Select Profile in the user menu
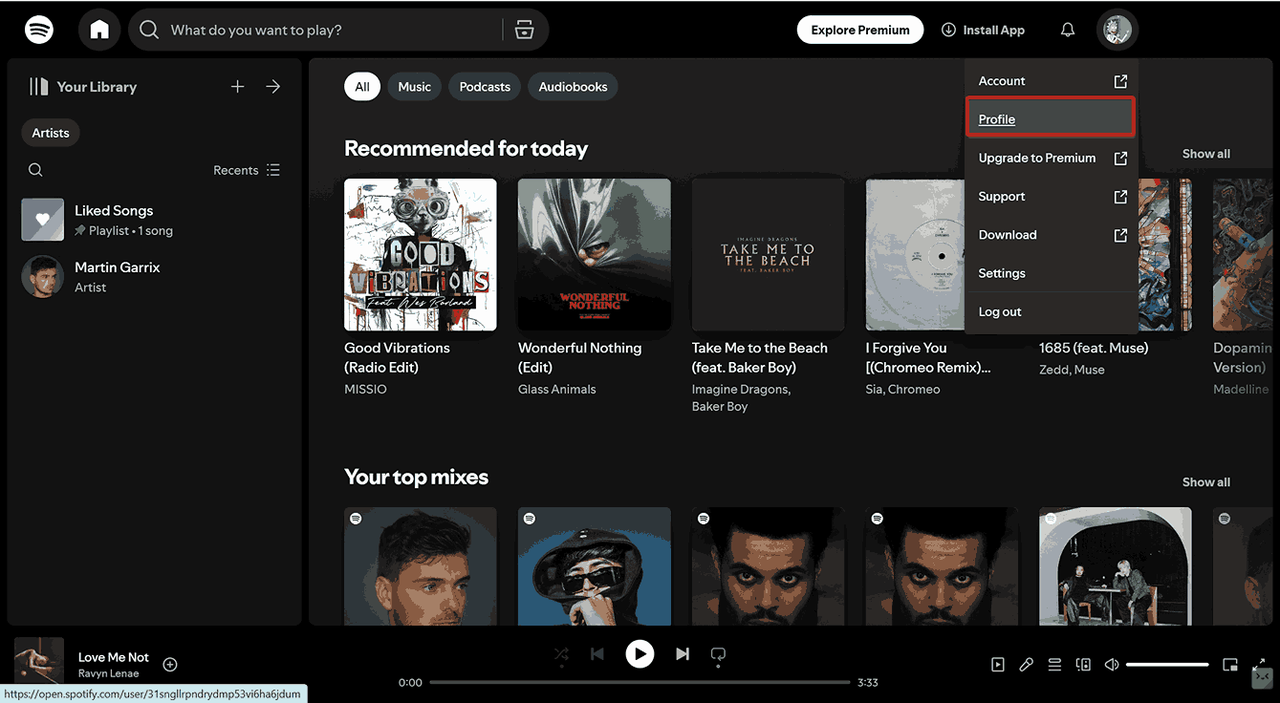The height and width of the screenshot is (703, 1280). click(x=1050, y=119)
